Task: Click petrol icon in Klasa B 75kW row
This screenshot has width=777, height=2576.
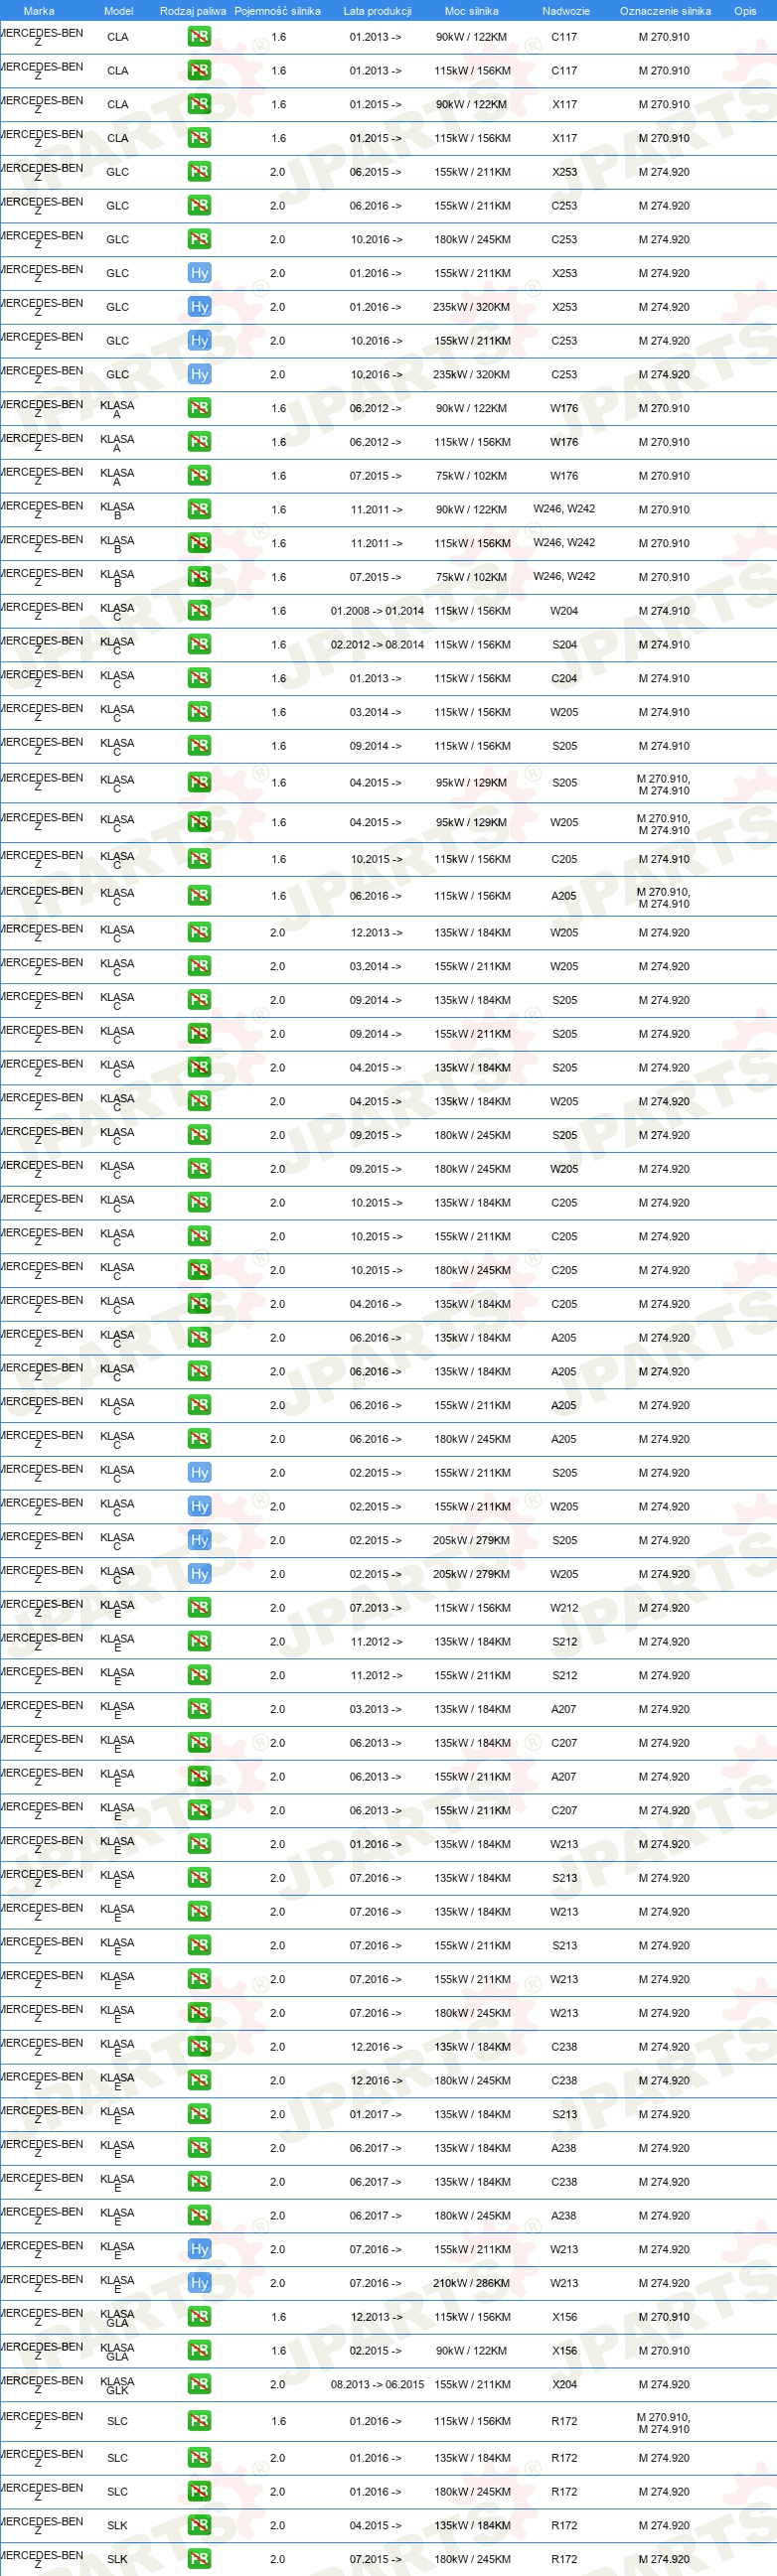Action: (x=199, y=577)
